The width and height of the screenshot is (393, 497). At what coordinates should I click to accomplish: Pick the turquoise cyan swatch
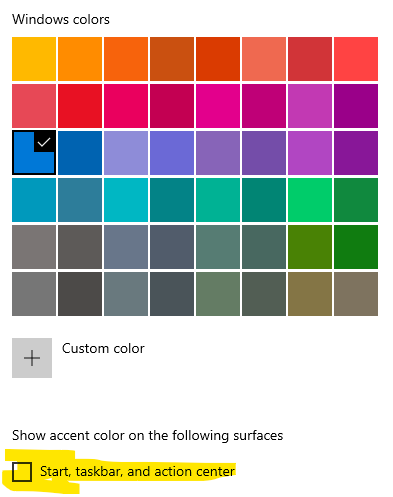(x=126, y=200)
